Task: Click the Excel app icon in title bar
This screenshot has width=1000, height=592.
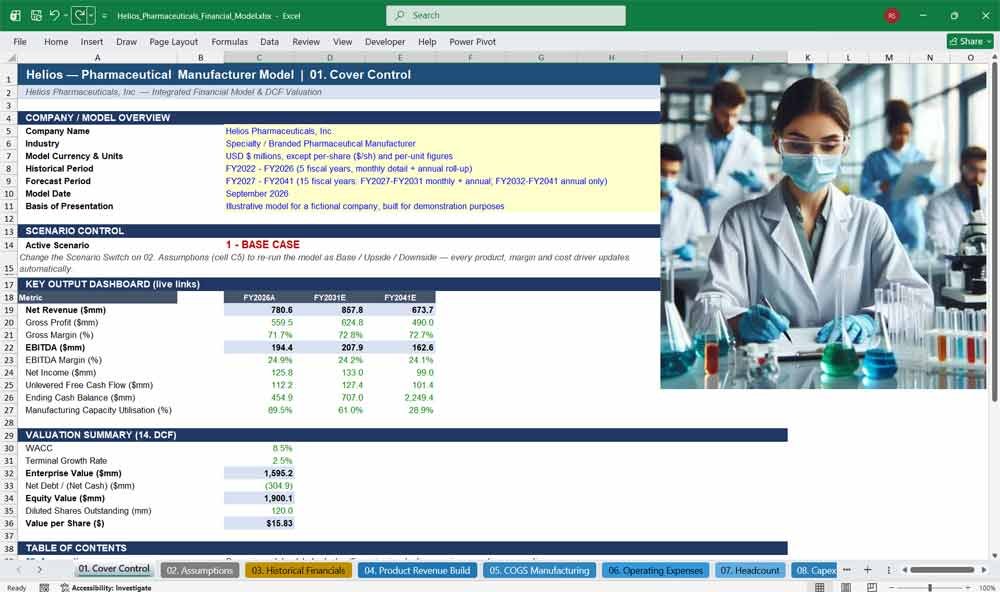Action: click(x=15, y=15)
